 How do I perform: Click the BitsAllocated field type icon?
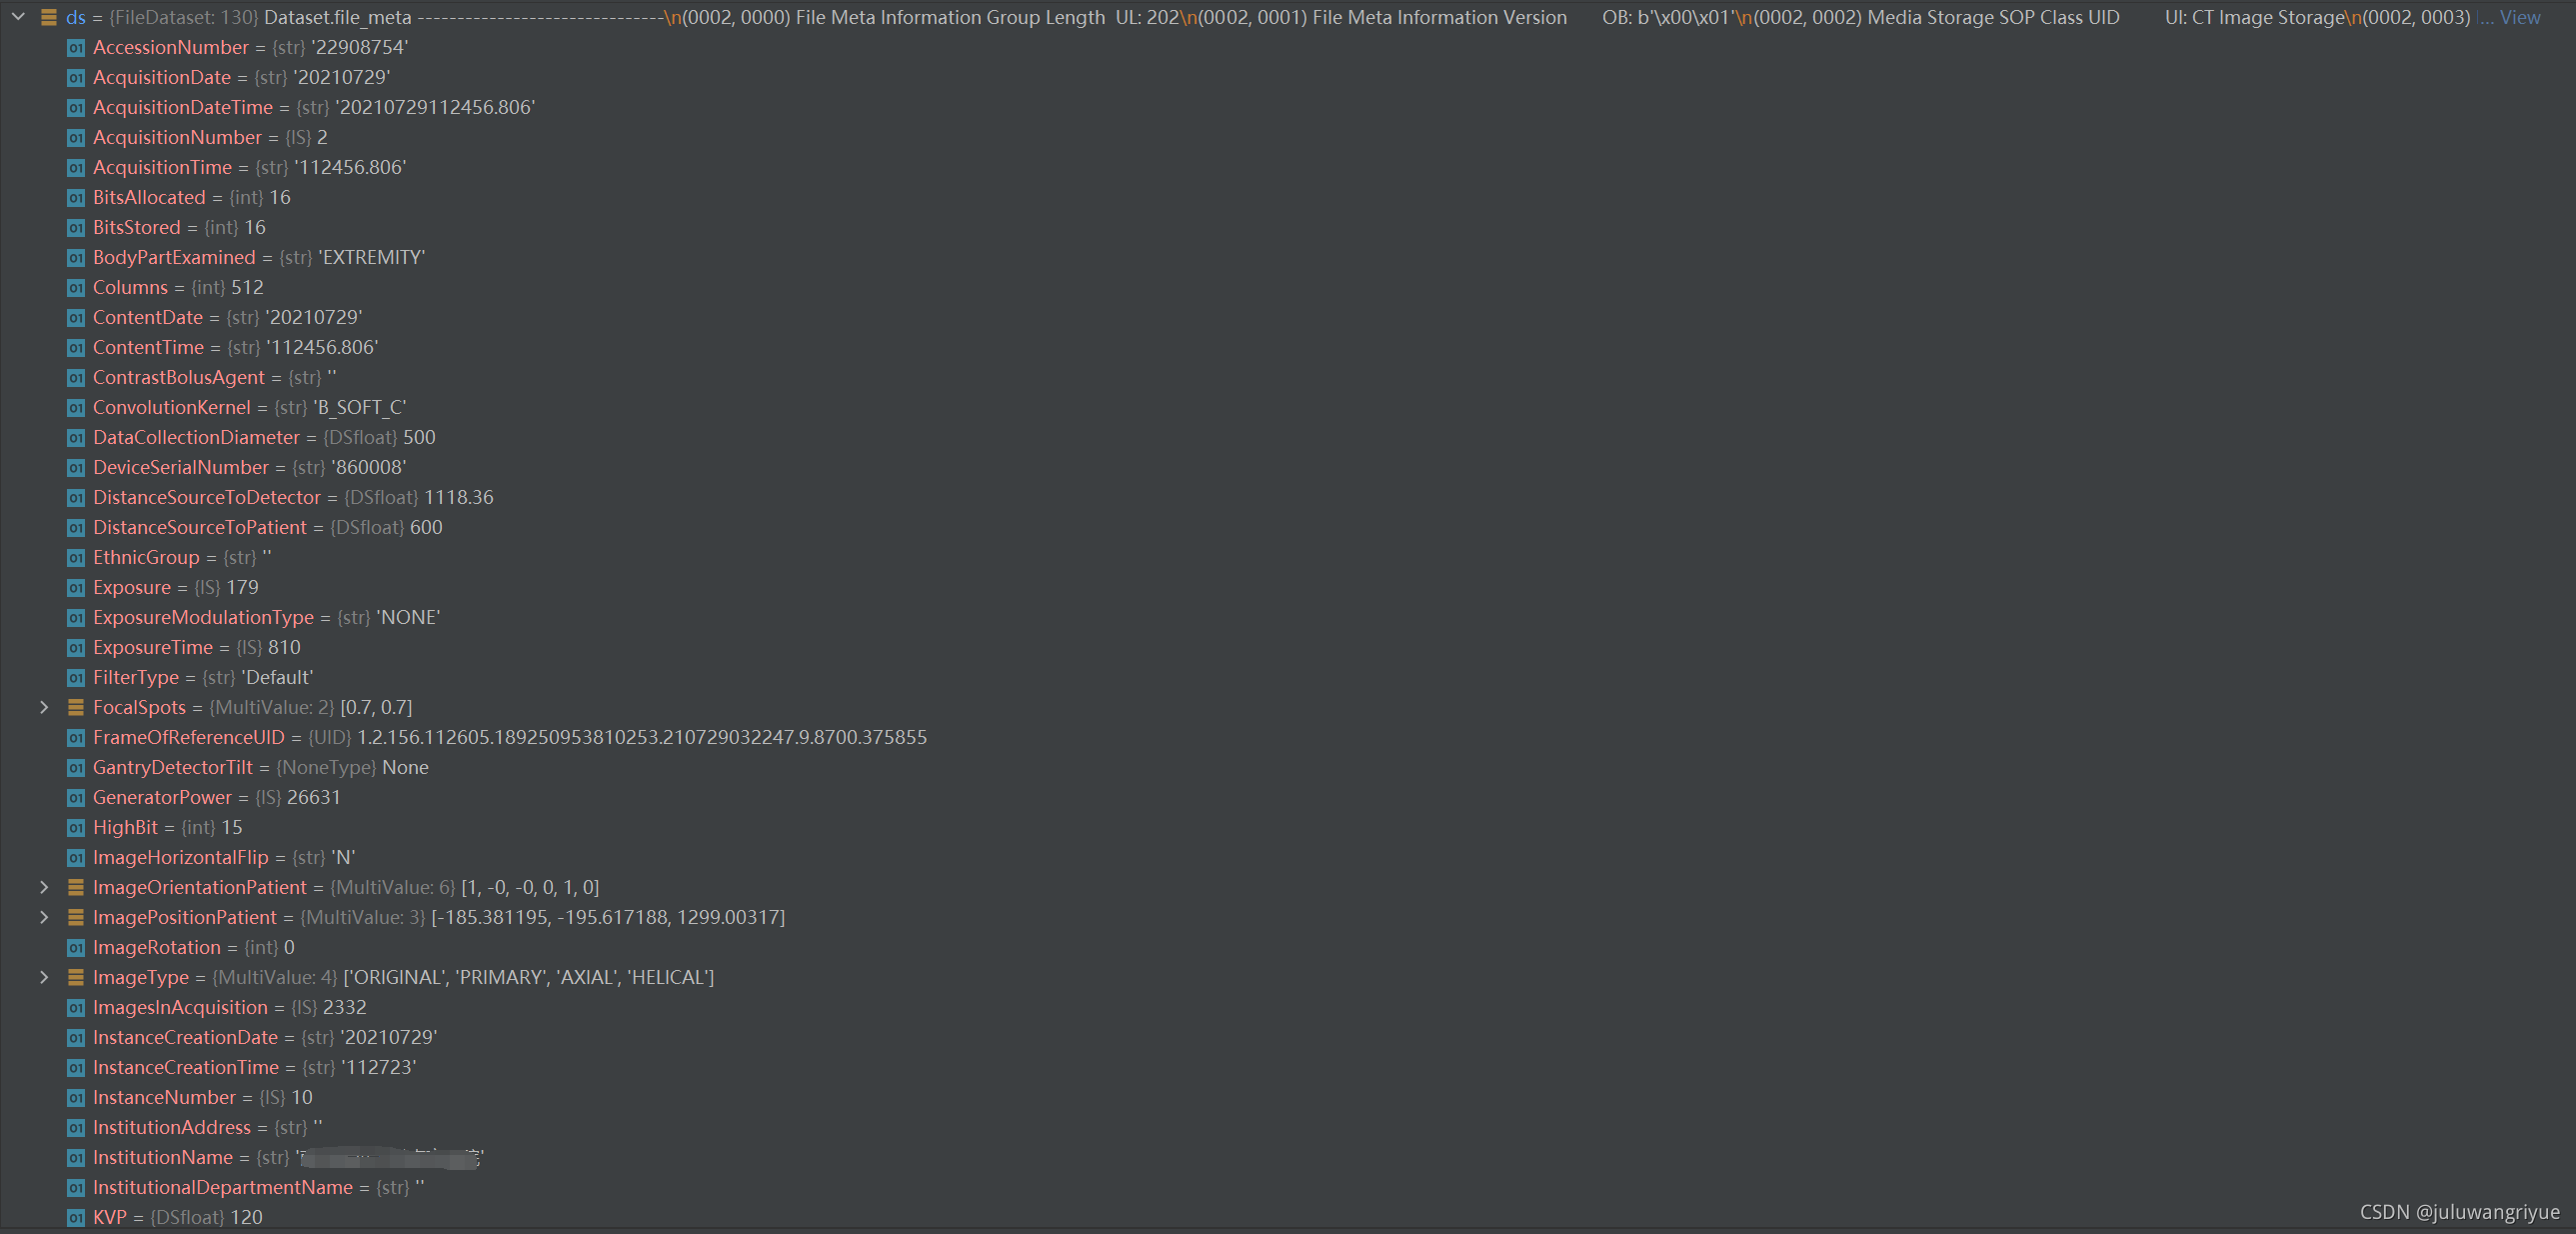[x=75, y=197]
